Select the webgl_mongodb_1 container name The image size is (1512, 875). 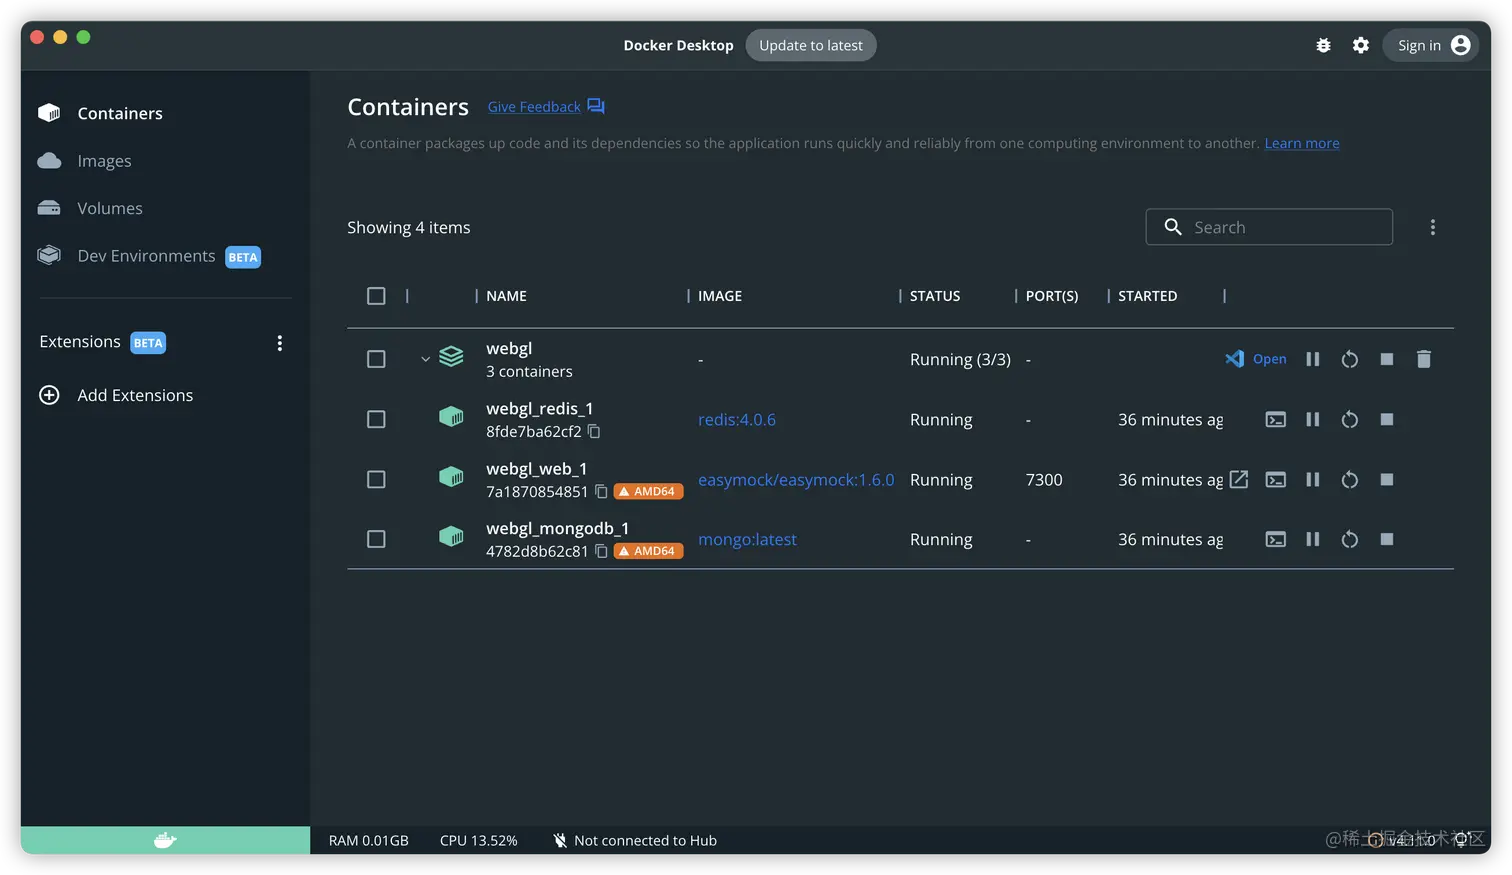(558, 528)
